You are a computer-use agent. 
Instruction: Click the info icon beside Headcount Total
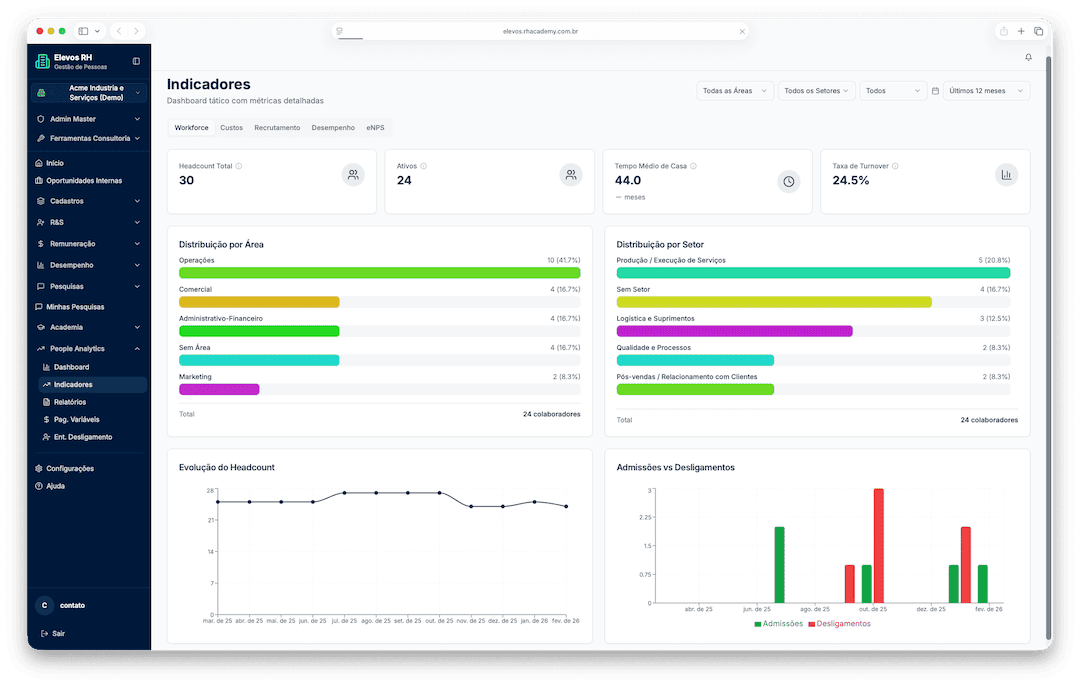239,166
